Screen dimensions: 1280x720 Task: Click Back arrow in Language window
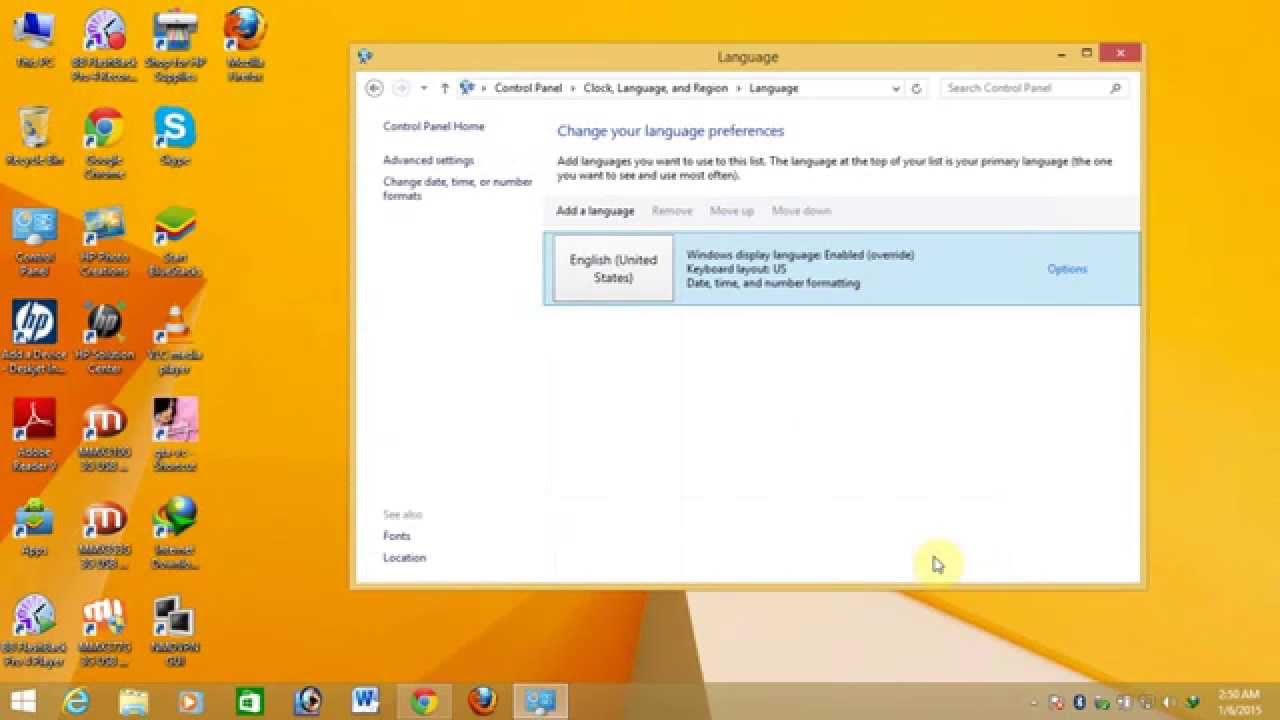pyautogui.click(x=374, y=88)
